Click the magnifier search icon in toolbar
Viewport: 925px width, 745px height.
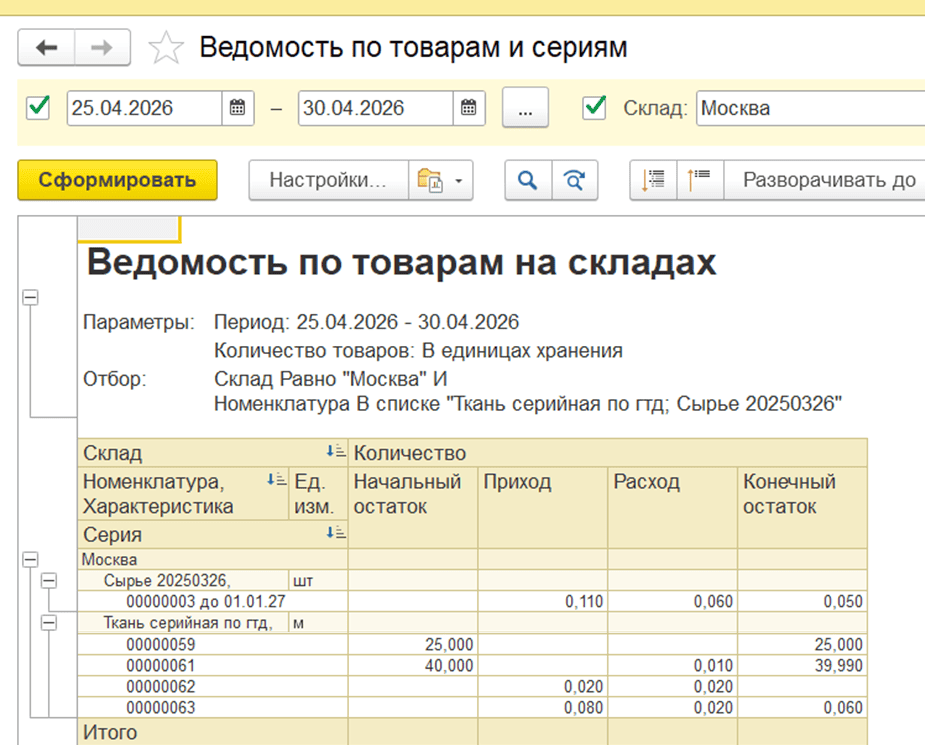[528, 181]
